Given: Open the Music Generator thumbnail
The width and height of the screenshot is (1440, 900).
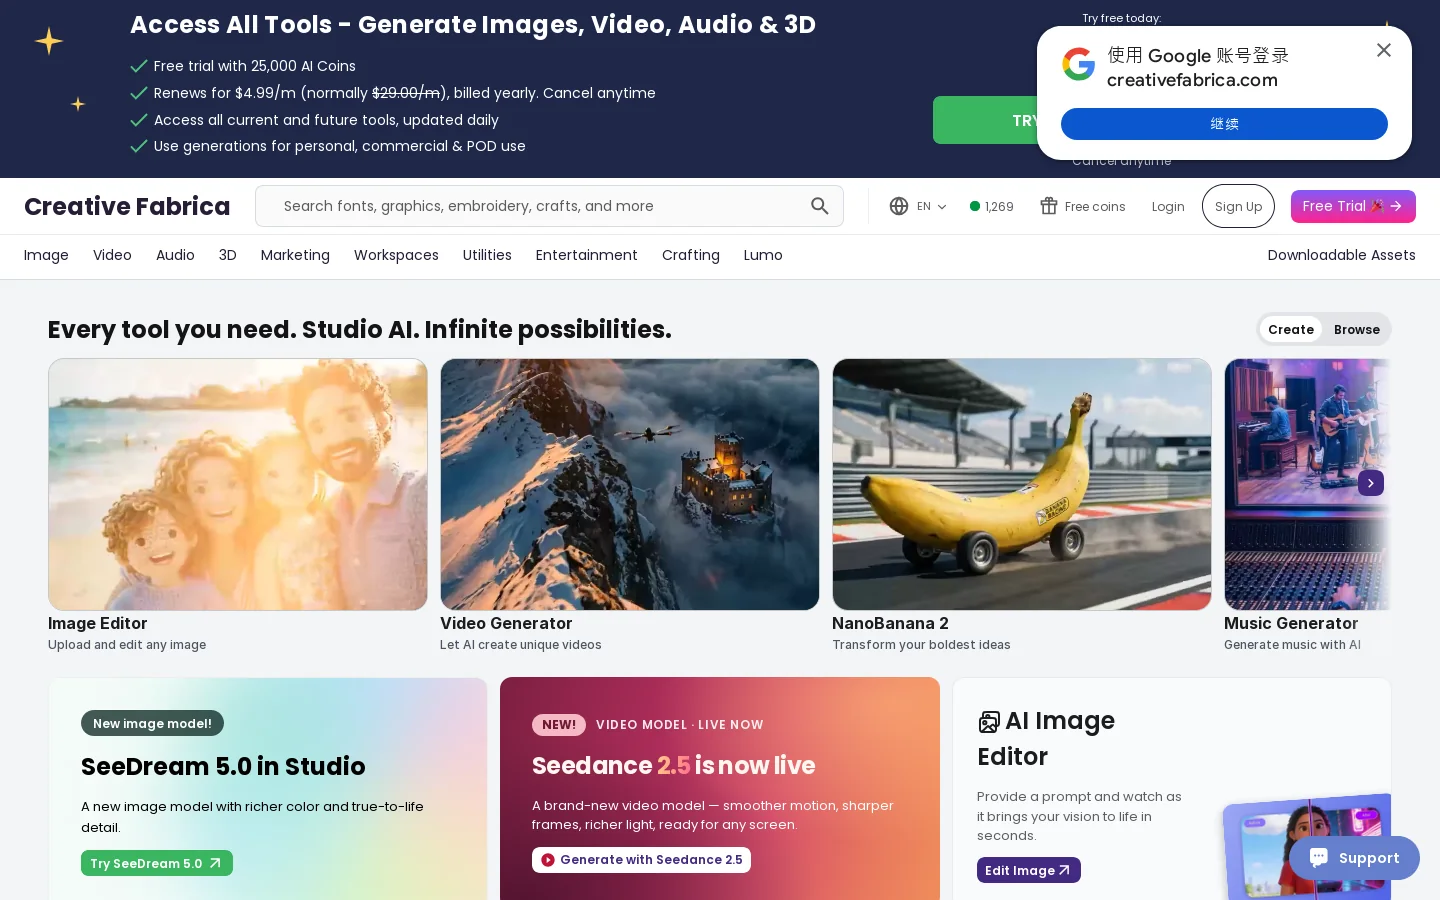Looking at the screenshot, I should pos(1308,484).
